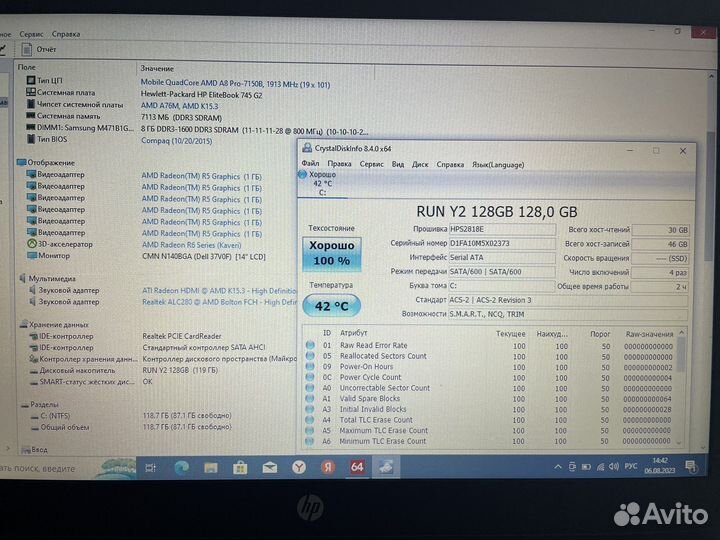Click the Мультимедиа section speaker icon

click(23, 278)
